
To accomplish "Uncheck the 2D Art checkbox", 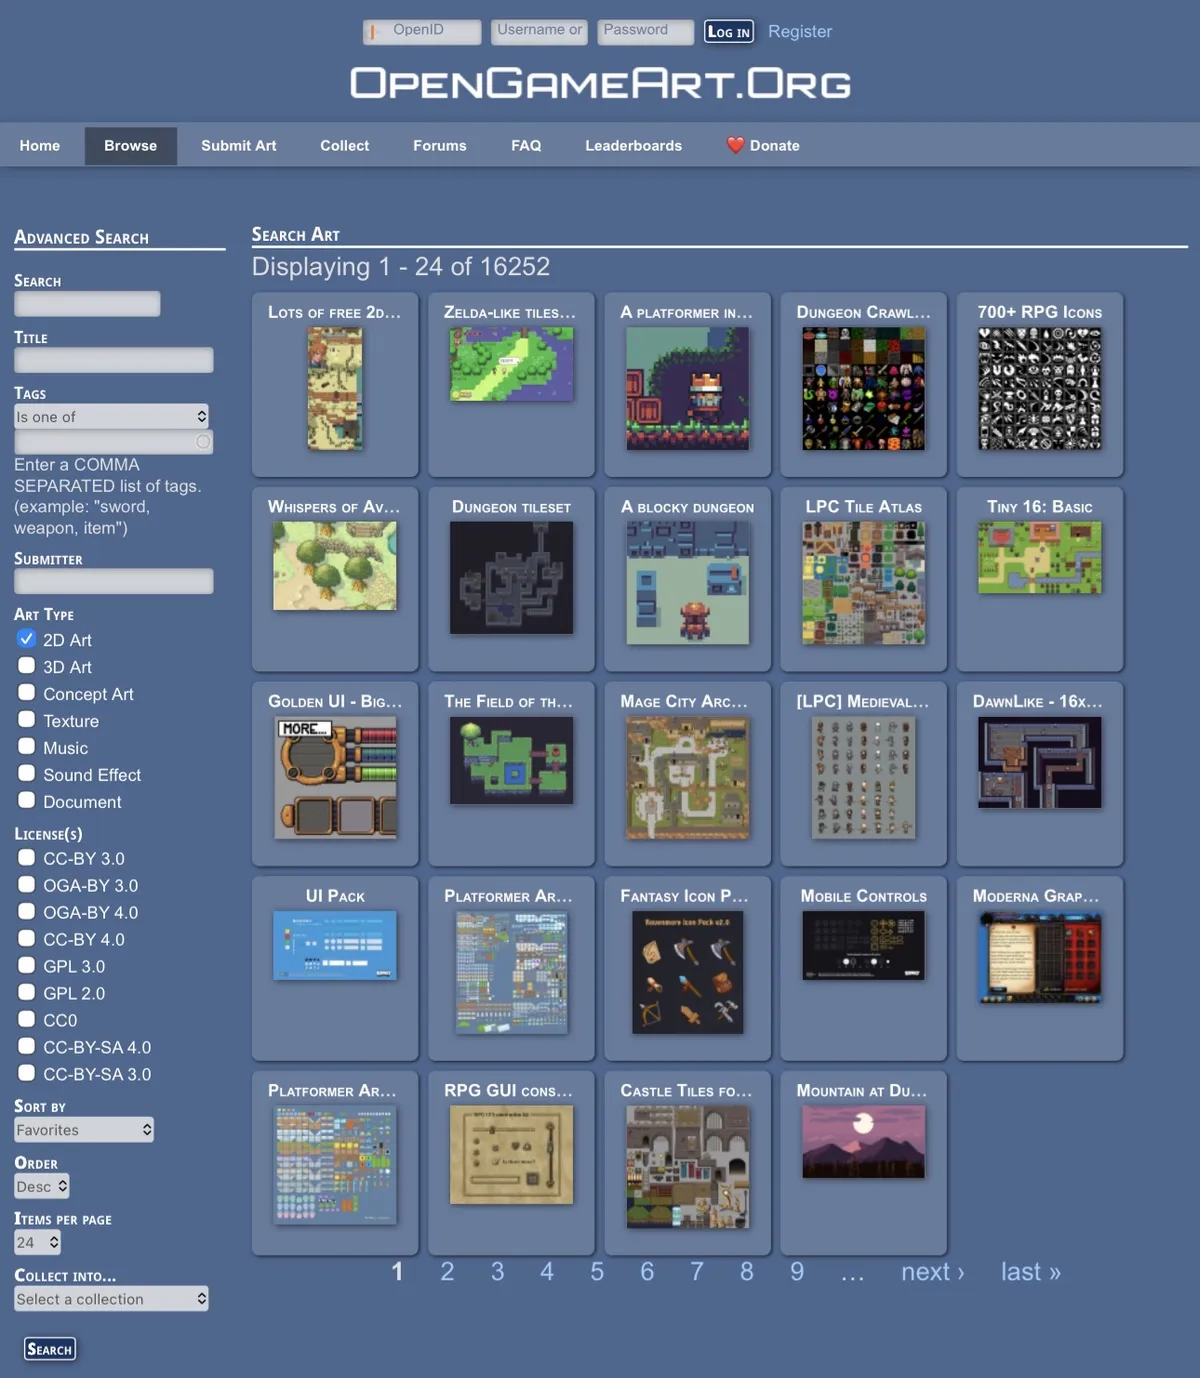I will pyautogui.click(x=27, y=639).
